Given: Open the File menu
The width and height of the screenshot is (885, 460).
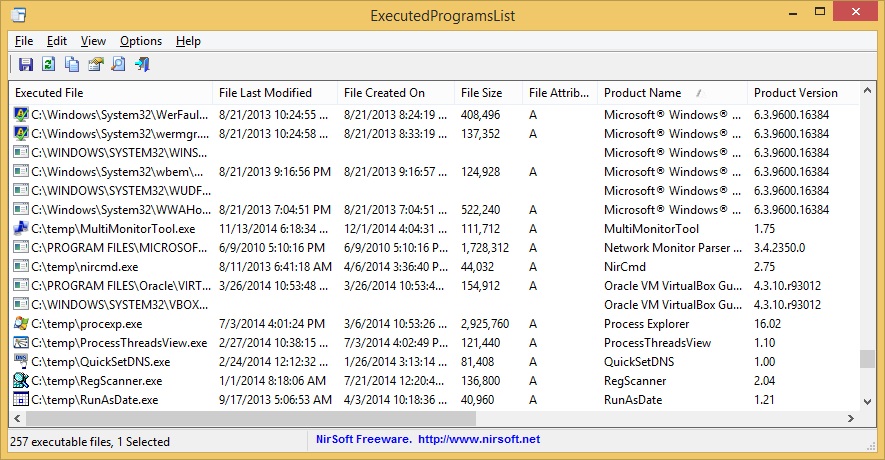Looking at the screenshot, I should 24,41.
